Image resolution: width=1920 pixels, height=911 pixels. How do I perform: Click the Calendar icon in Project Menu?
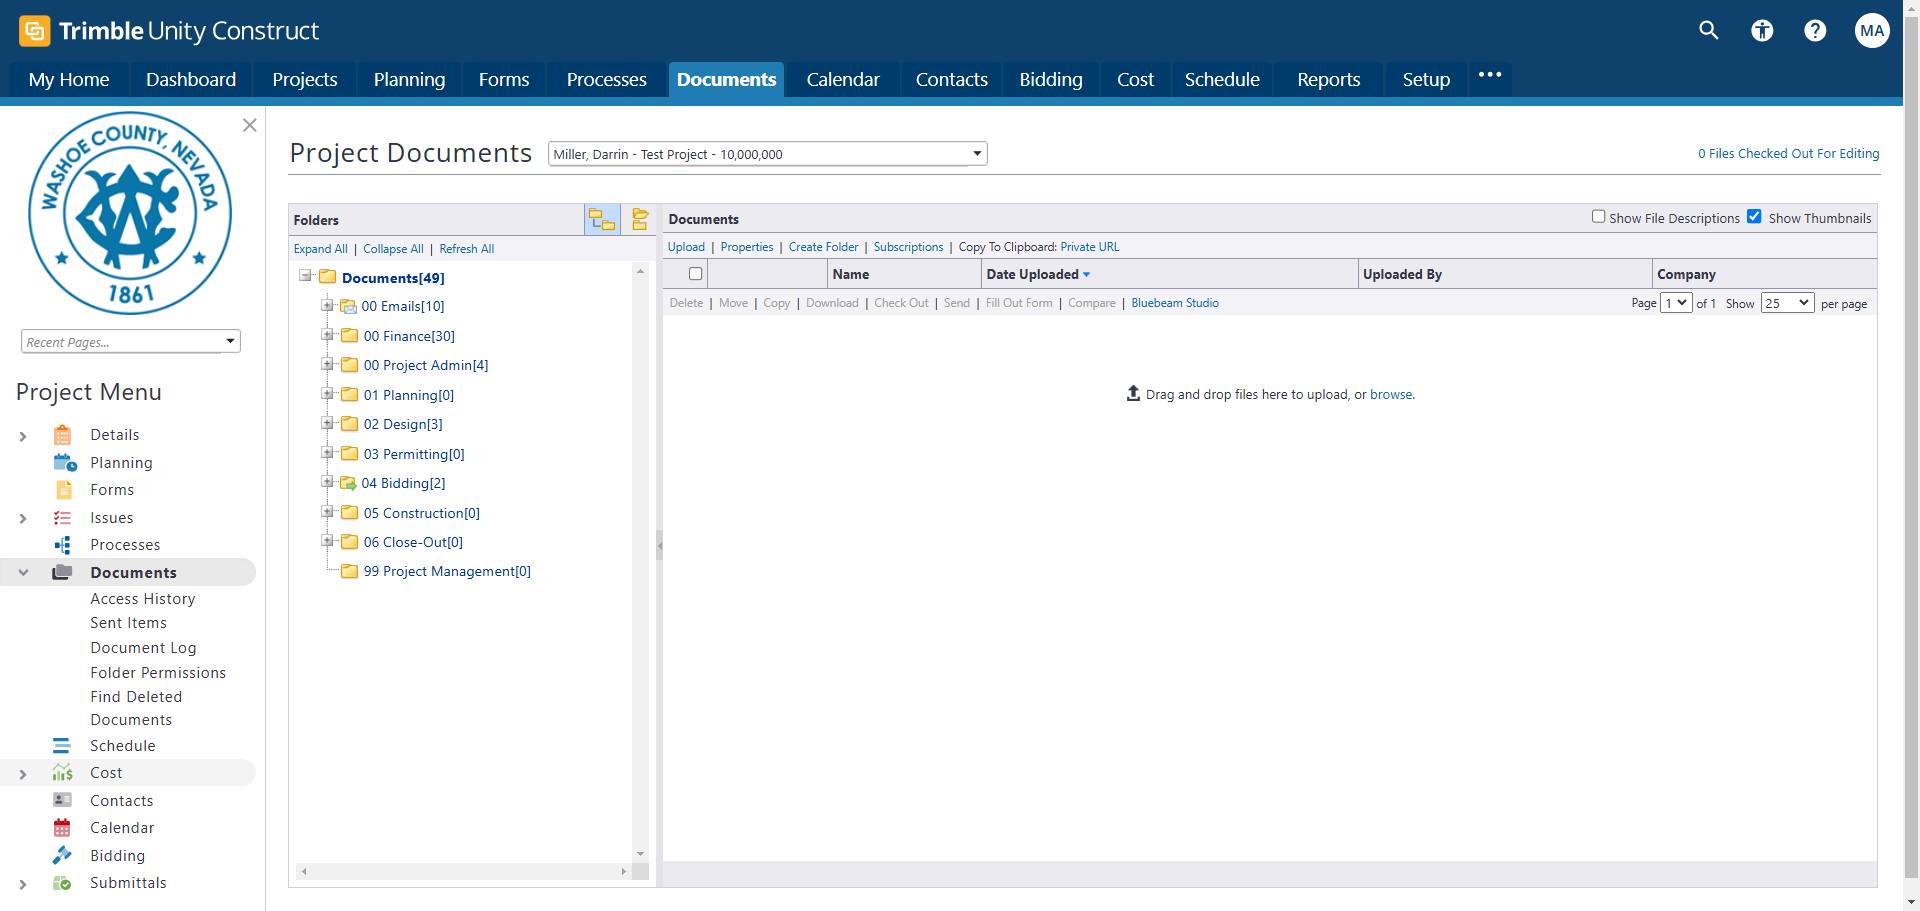62,828
